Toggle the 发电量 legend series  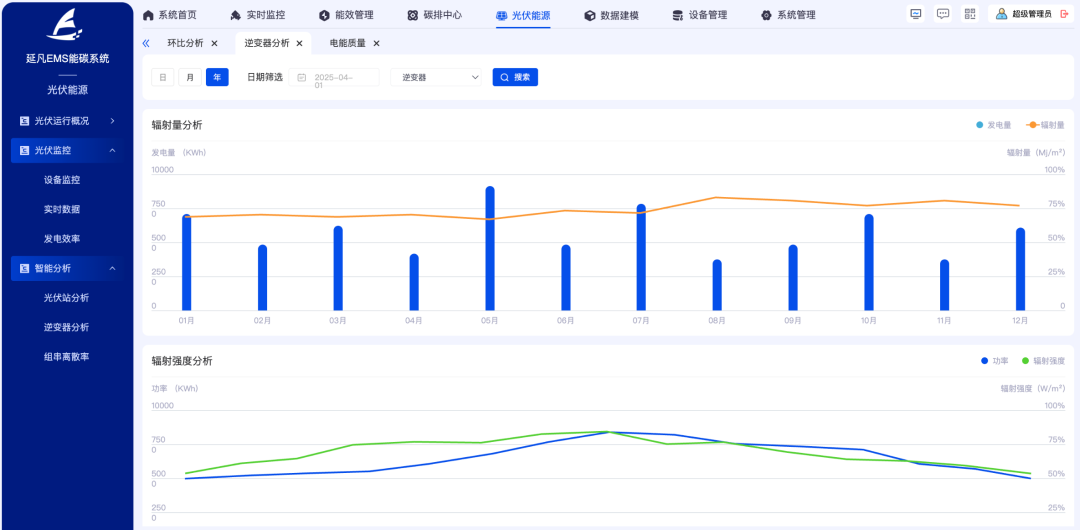coord(994,125)
